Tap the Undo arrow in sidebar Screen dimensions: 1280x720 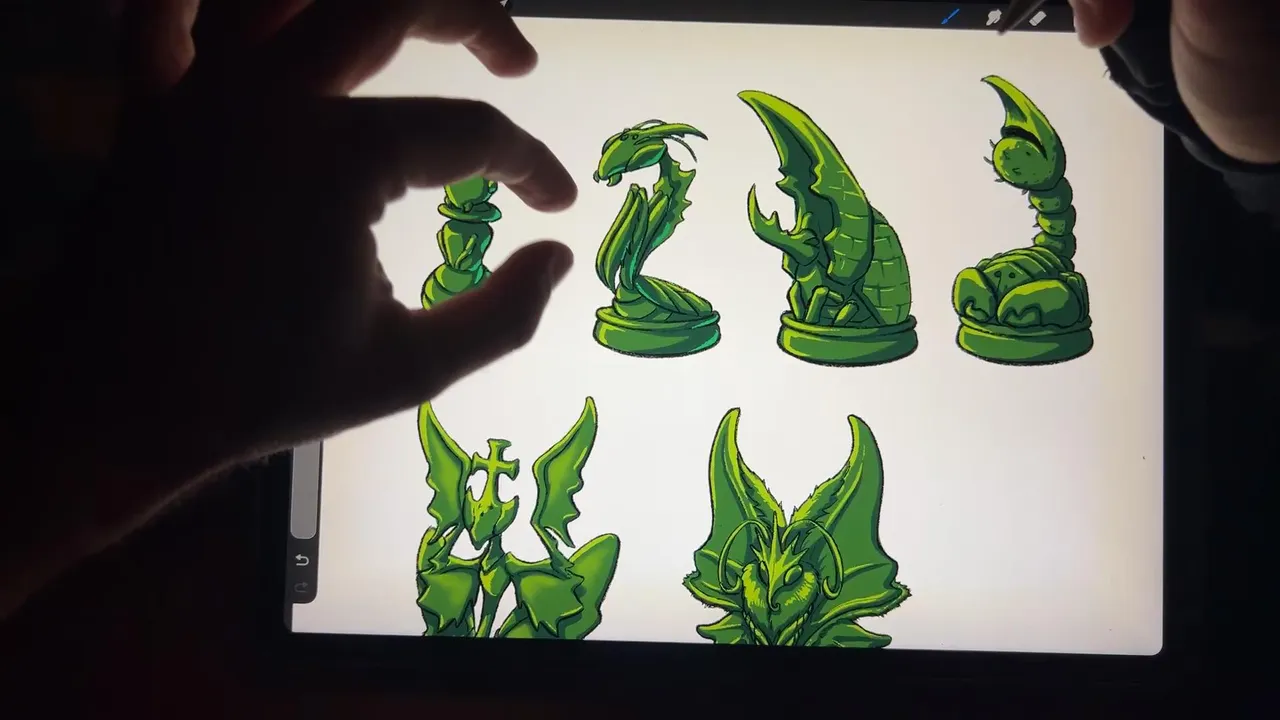point(302,560)
